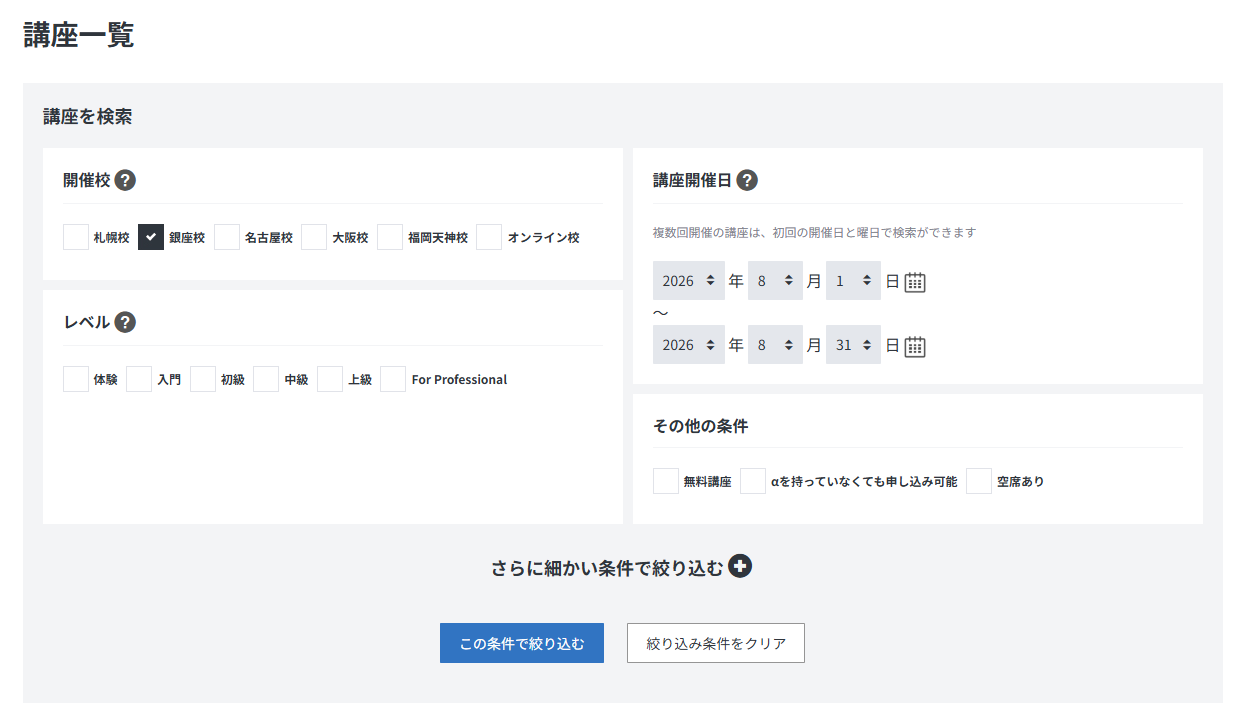1243x724 pixels.
Task: Check the 札幌校 checkbox
Action: point(76,237)
